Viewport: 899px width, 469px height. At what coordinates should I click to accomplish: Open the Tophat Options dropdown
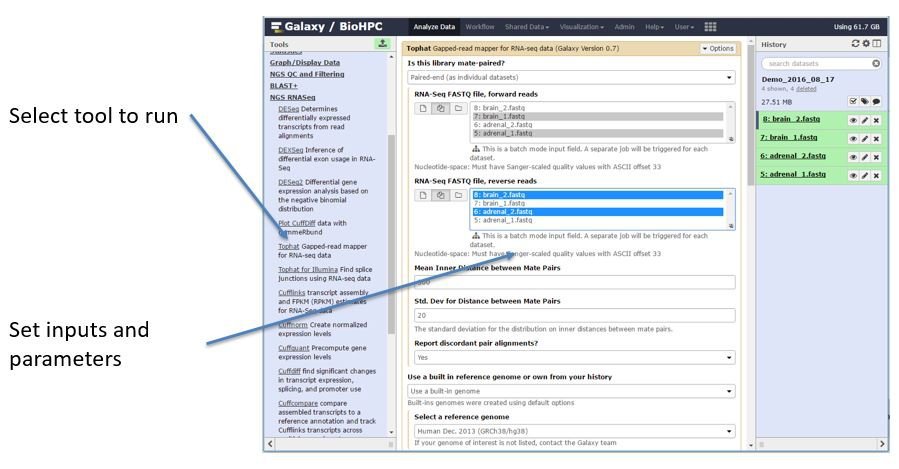(x=718, y=49)
